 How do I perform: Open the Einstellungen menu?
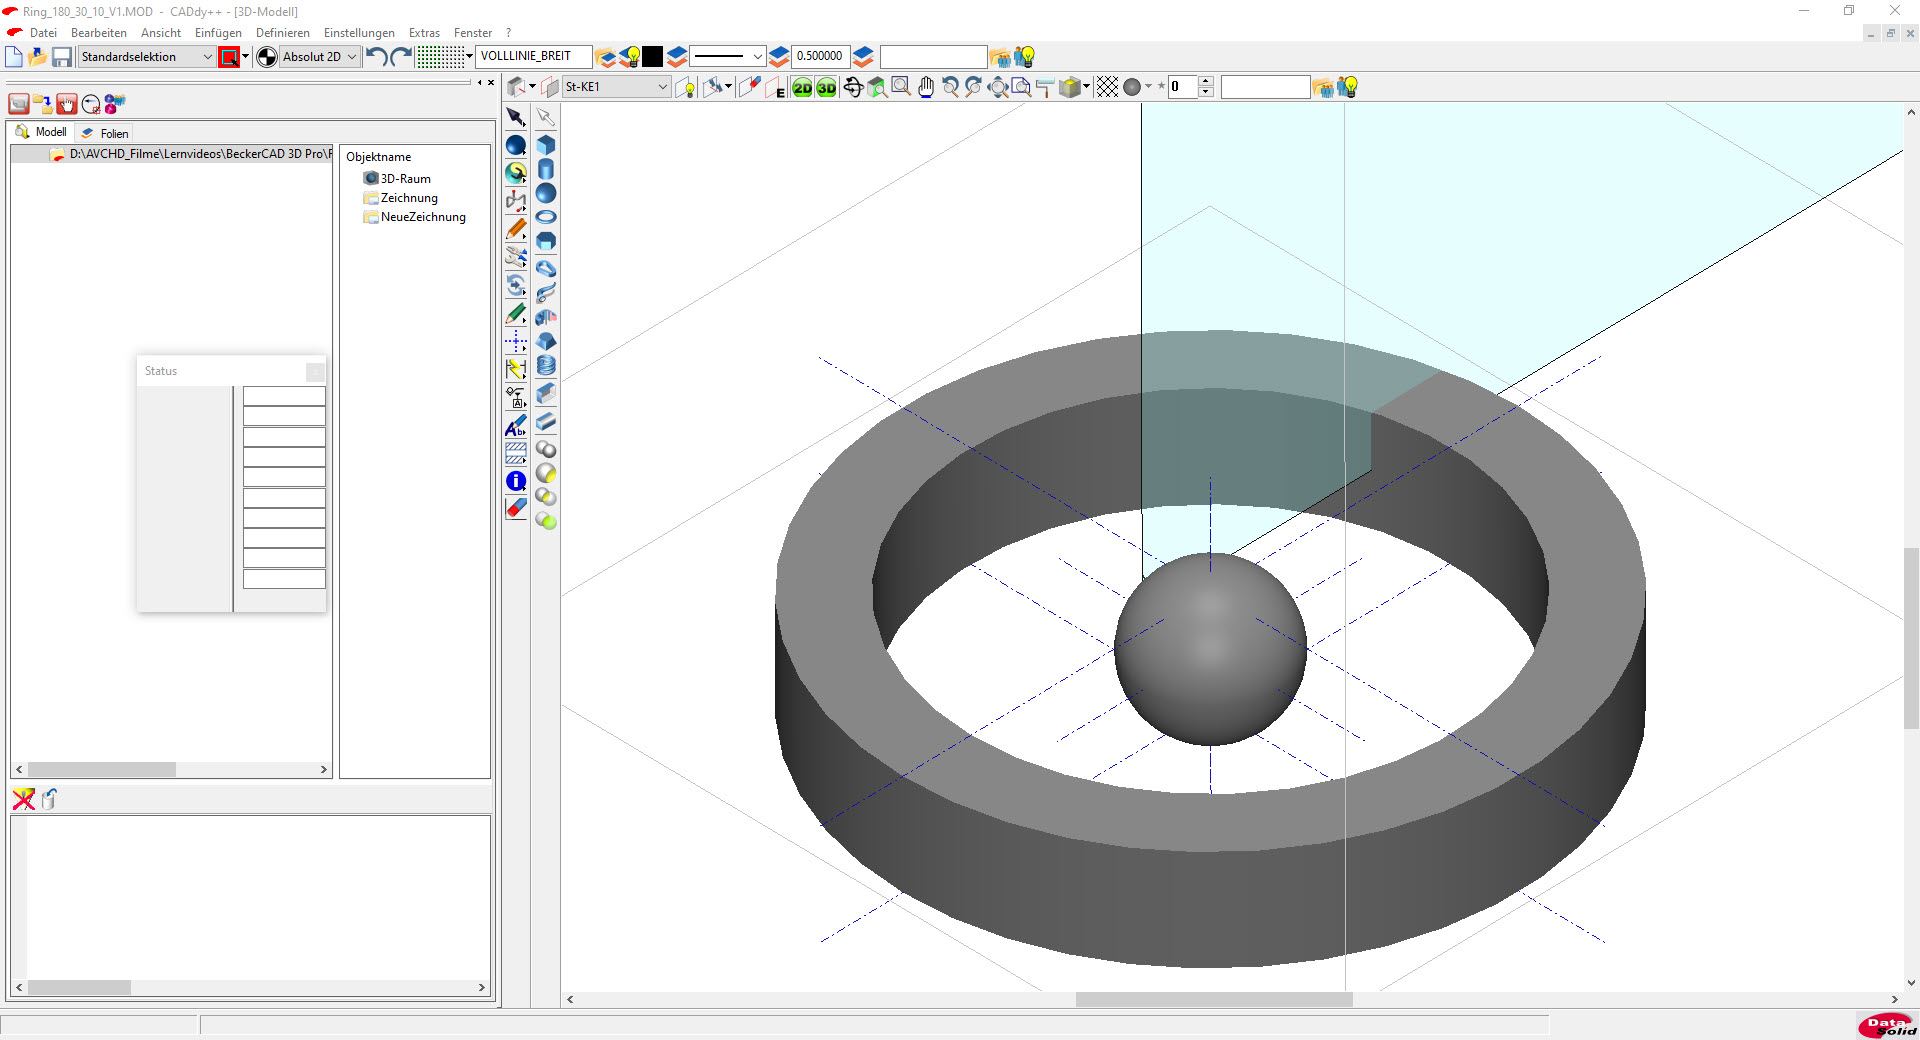(359, 33)
